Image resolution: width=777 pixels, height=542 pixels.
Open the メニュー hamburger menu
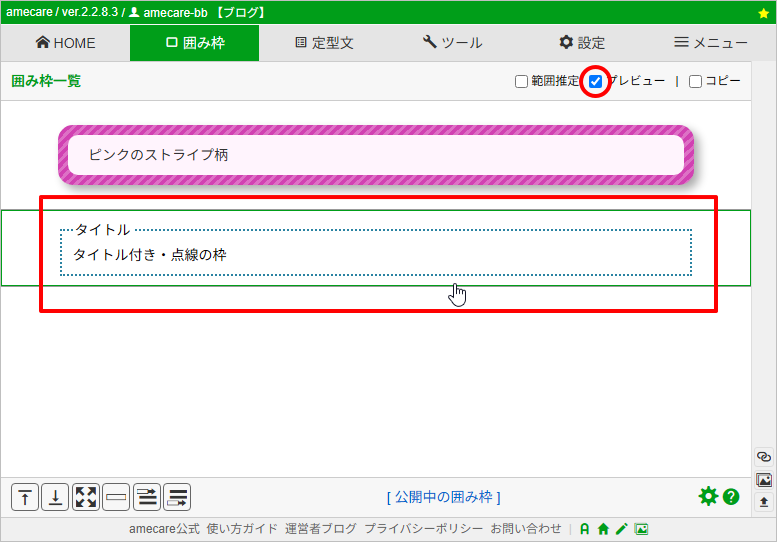(x=710, y=43)
